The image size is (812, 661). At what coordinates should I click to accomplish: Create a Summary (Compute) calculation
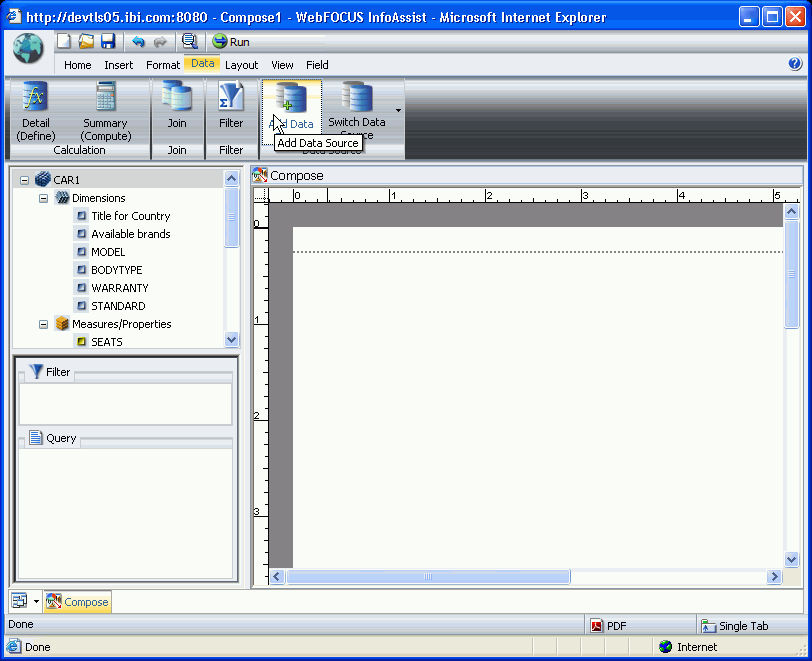[106, 111]
